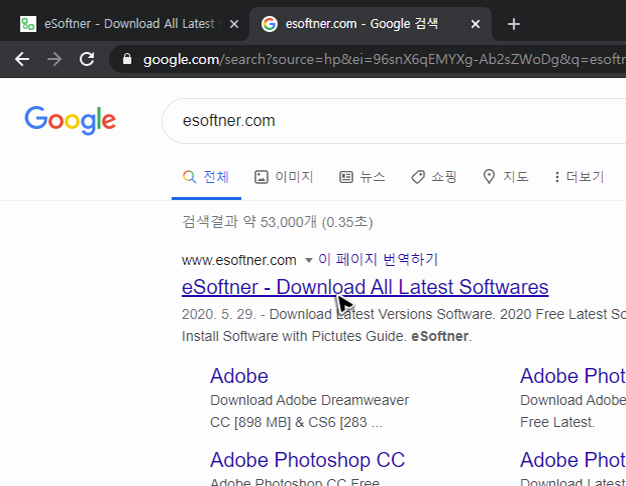626x486 pixels.
Task: Open the 뉴스 search tab
Action: click(363, 177)
